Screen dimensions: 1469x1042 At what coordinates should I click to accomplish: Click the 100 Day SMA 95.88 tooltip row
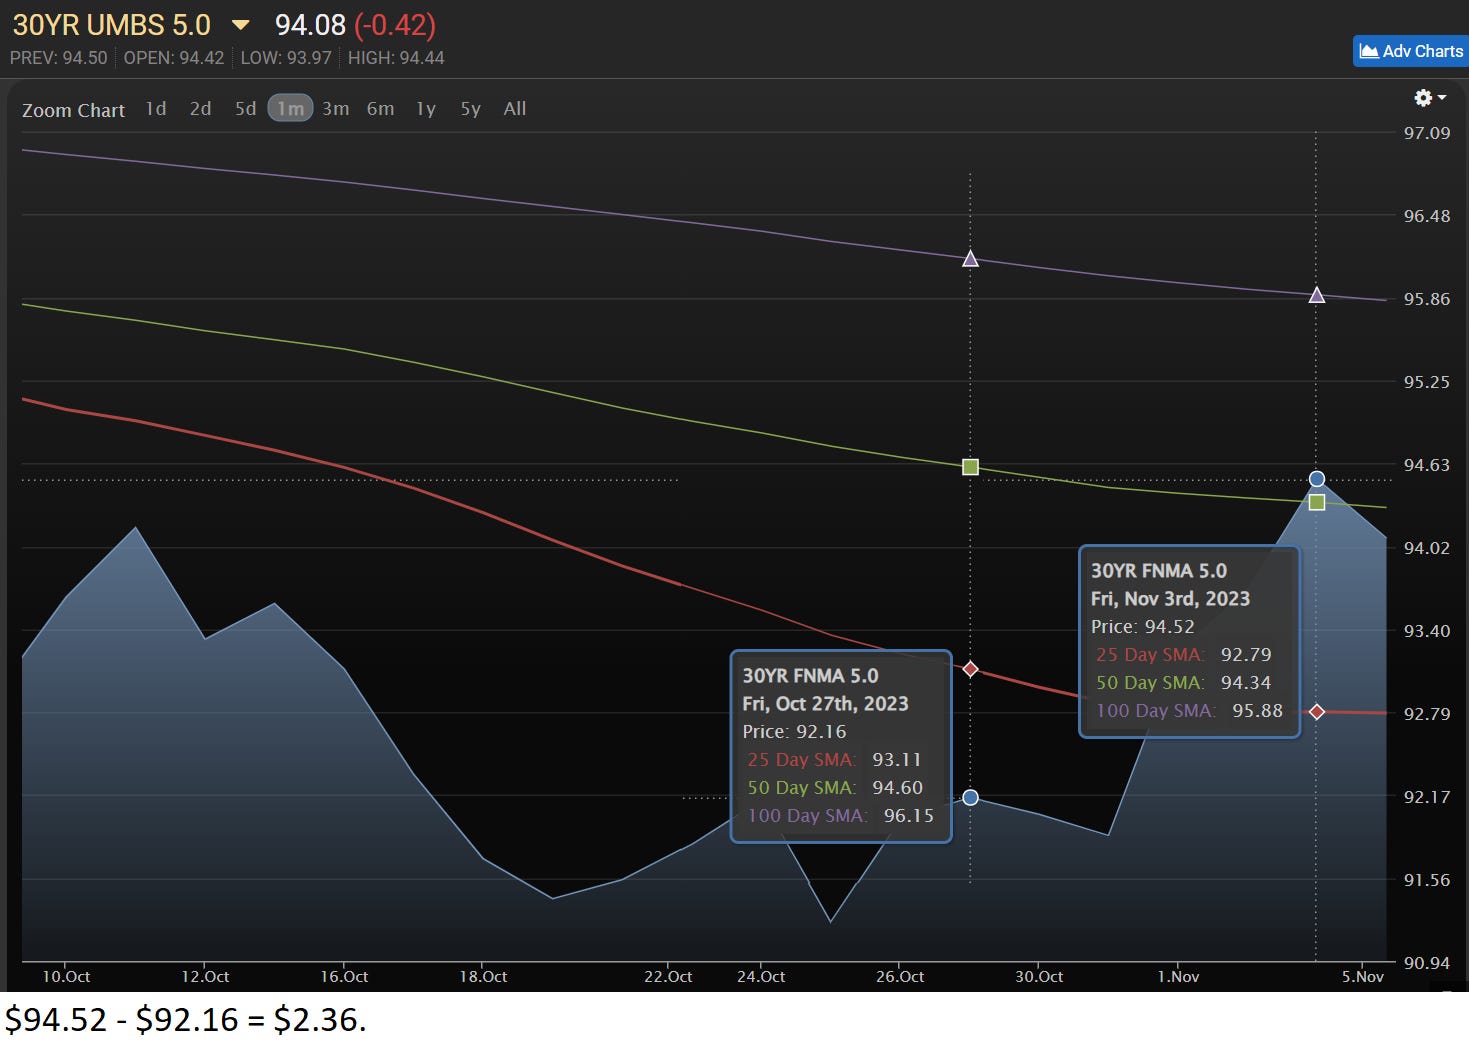(x=1189, y=711)
